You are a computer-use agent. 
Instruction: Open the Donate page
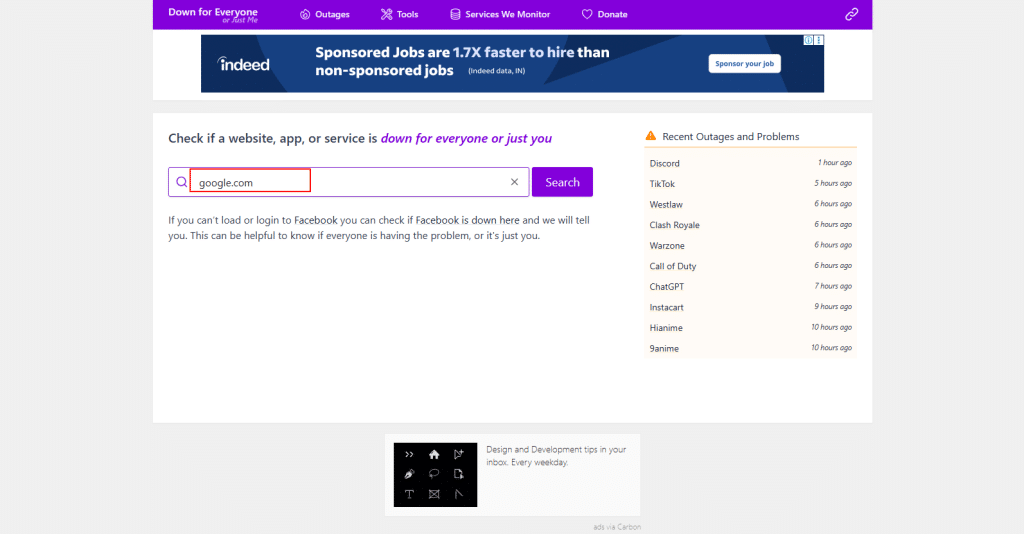pyautogui.click(x=604, y=14)
